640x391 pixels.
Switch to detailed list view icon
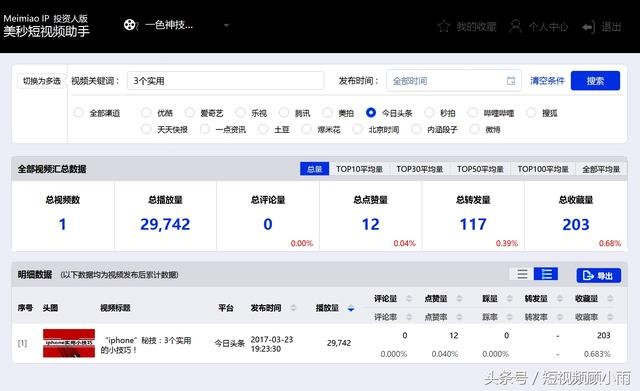[546, 274]
